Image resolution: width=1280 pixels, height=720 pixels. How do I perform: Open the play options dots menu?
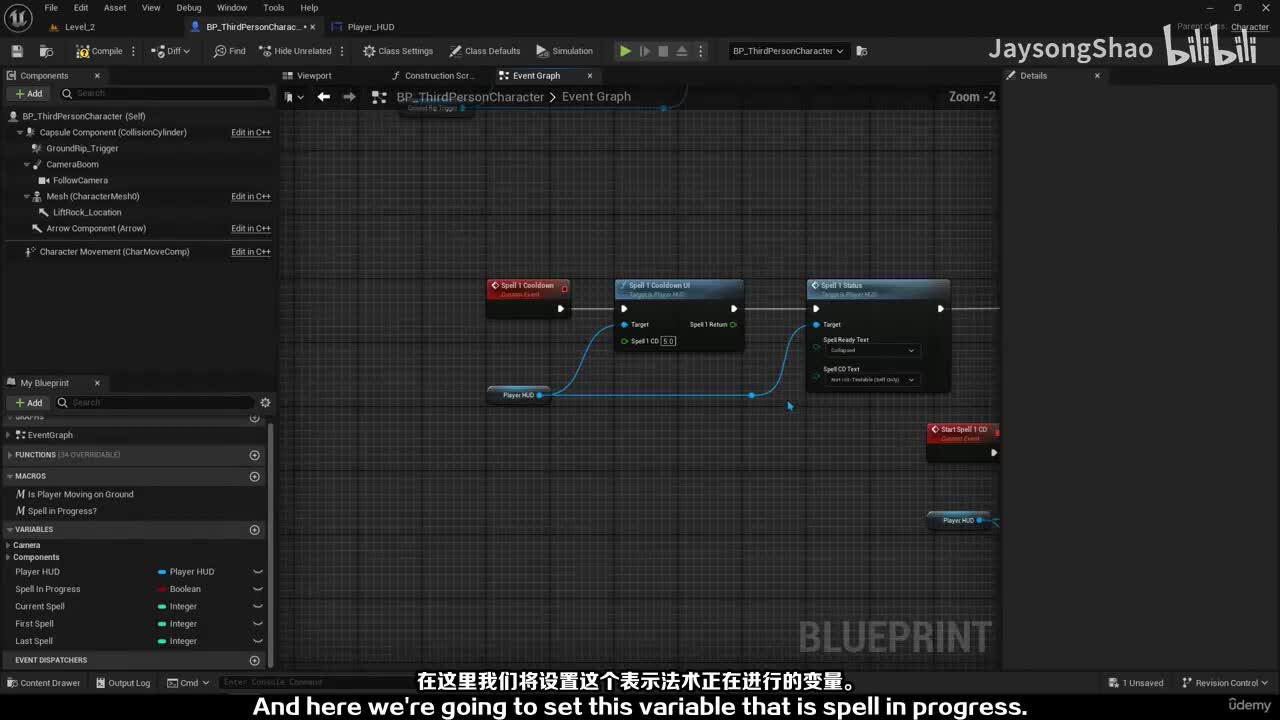700,51
